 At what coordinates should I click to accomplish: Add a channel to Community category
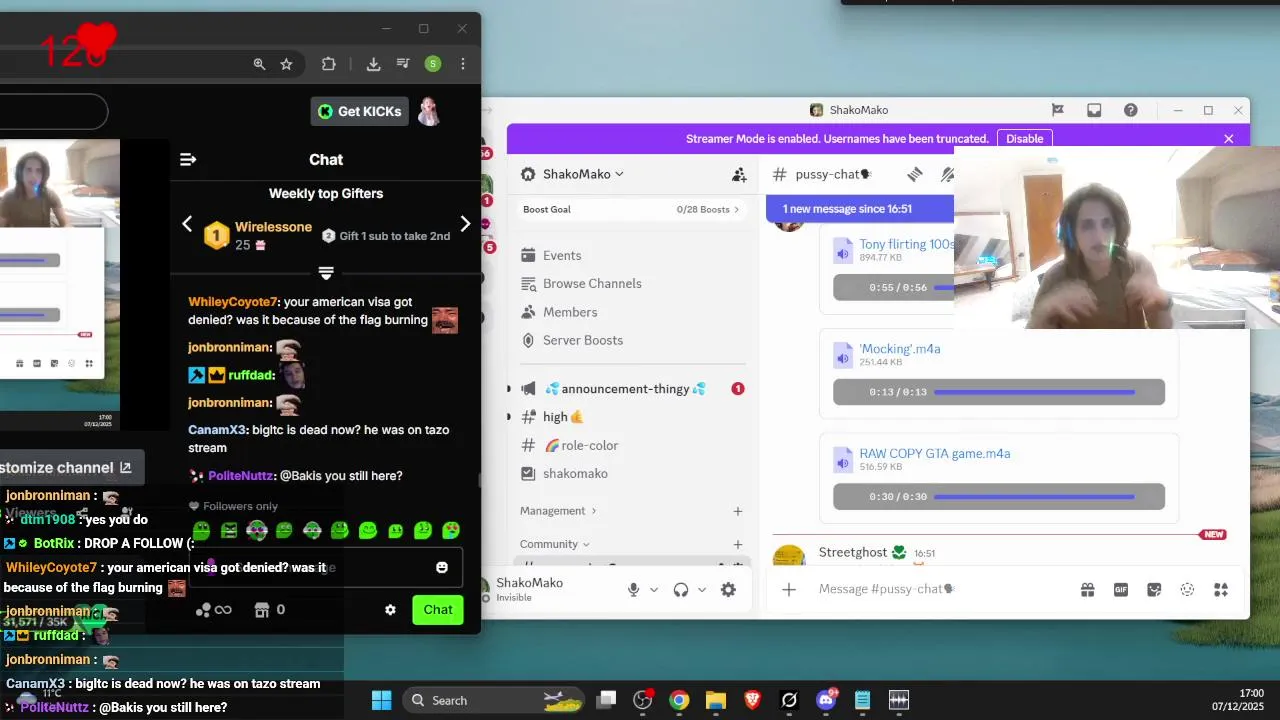click(x=738, y=544)
